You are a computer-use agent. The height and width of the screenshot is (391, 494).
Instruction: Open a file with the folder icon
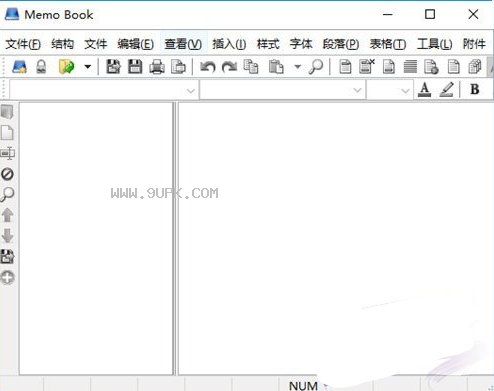tap(66, 67)
